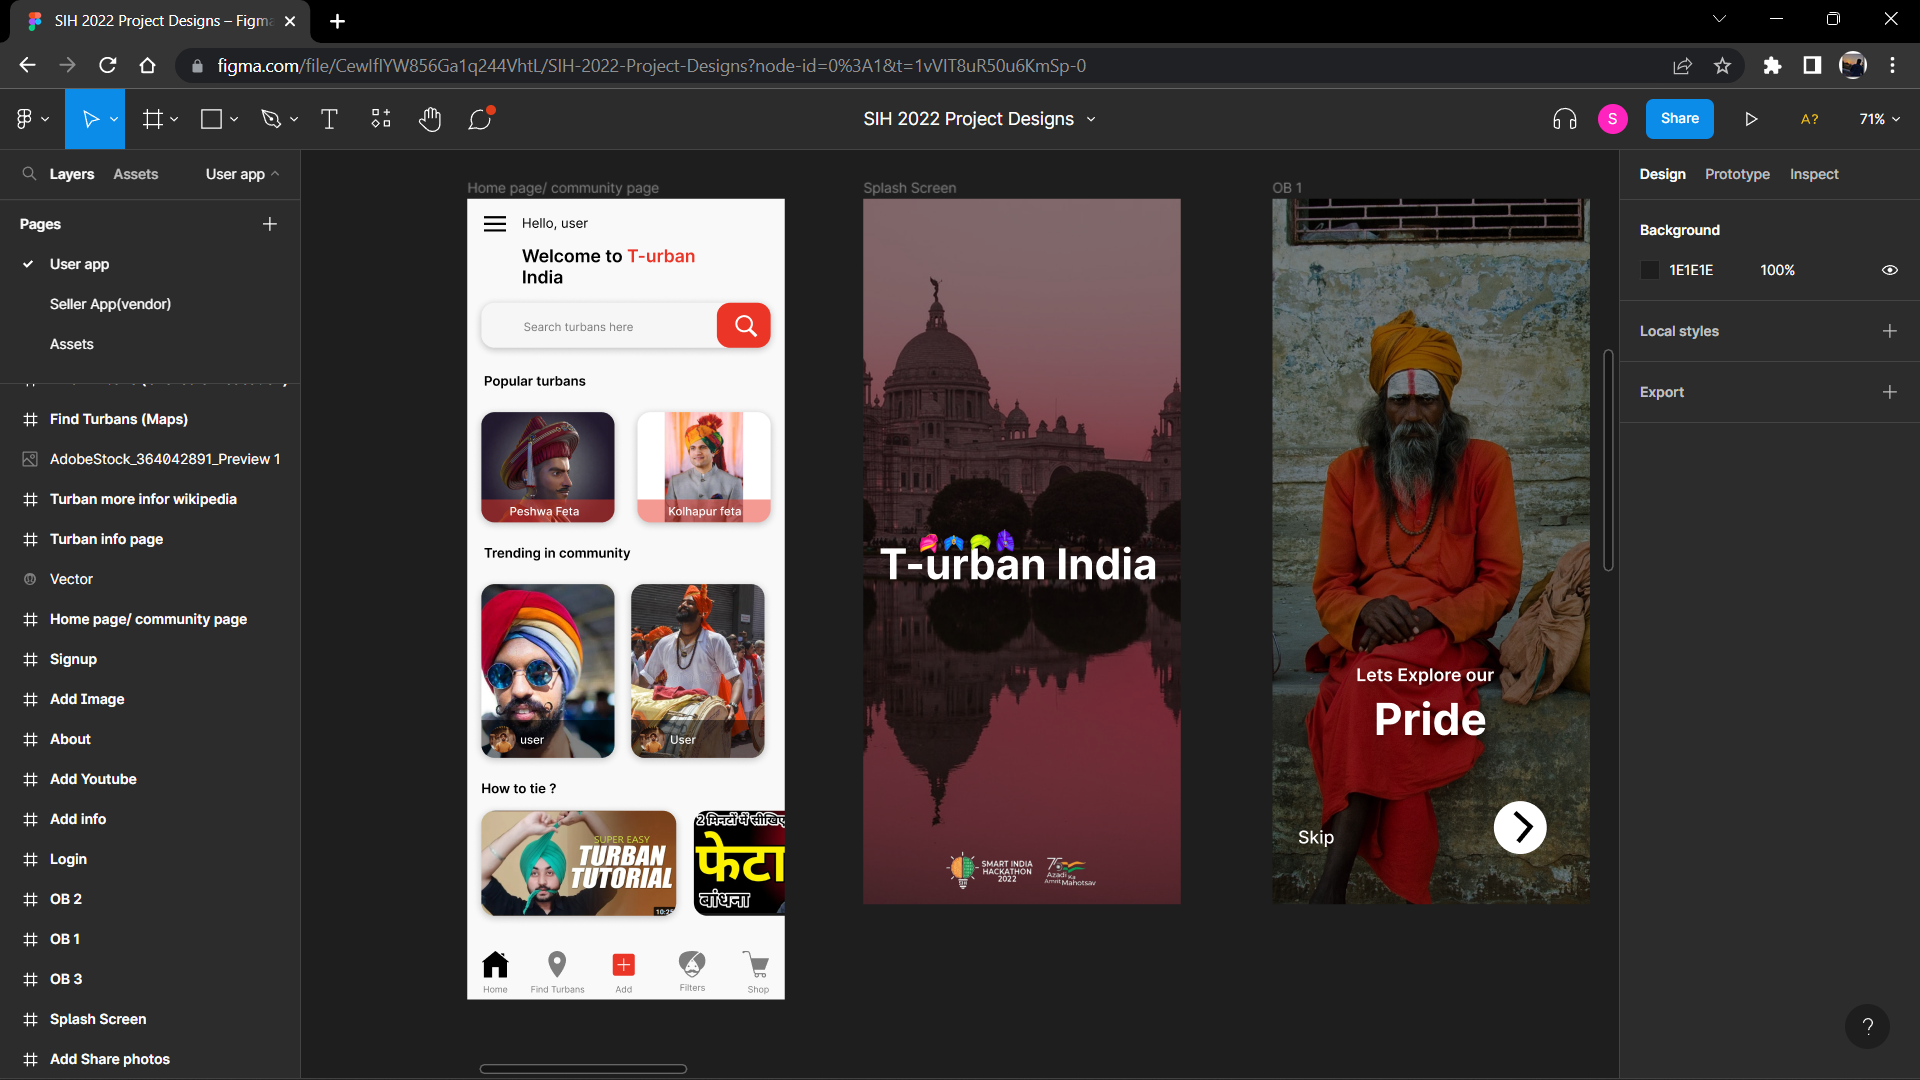The height and width of the screenshot is (1080, 1920).
Task: Switch to the Prototype tab
Action: point(1737,174)
